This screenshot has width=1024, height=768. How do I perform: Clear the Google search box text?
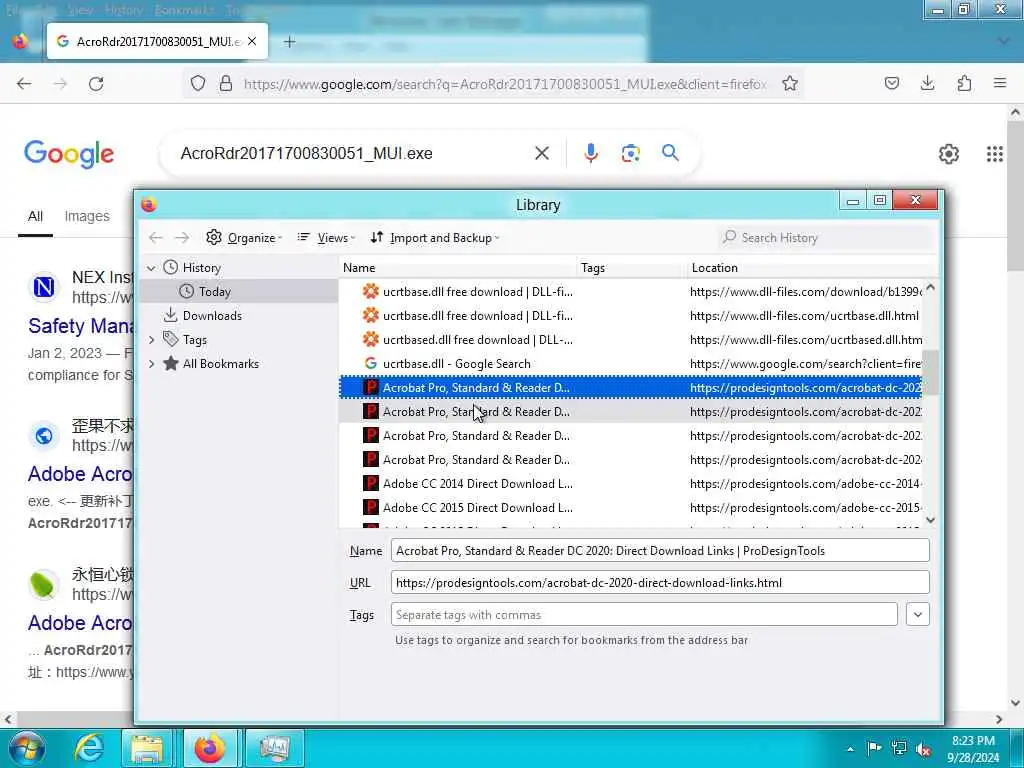[541, 153]
